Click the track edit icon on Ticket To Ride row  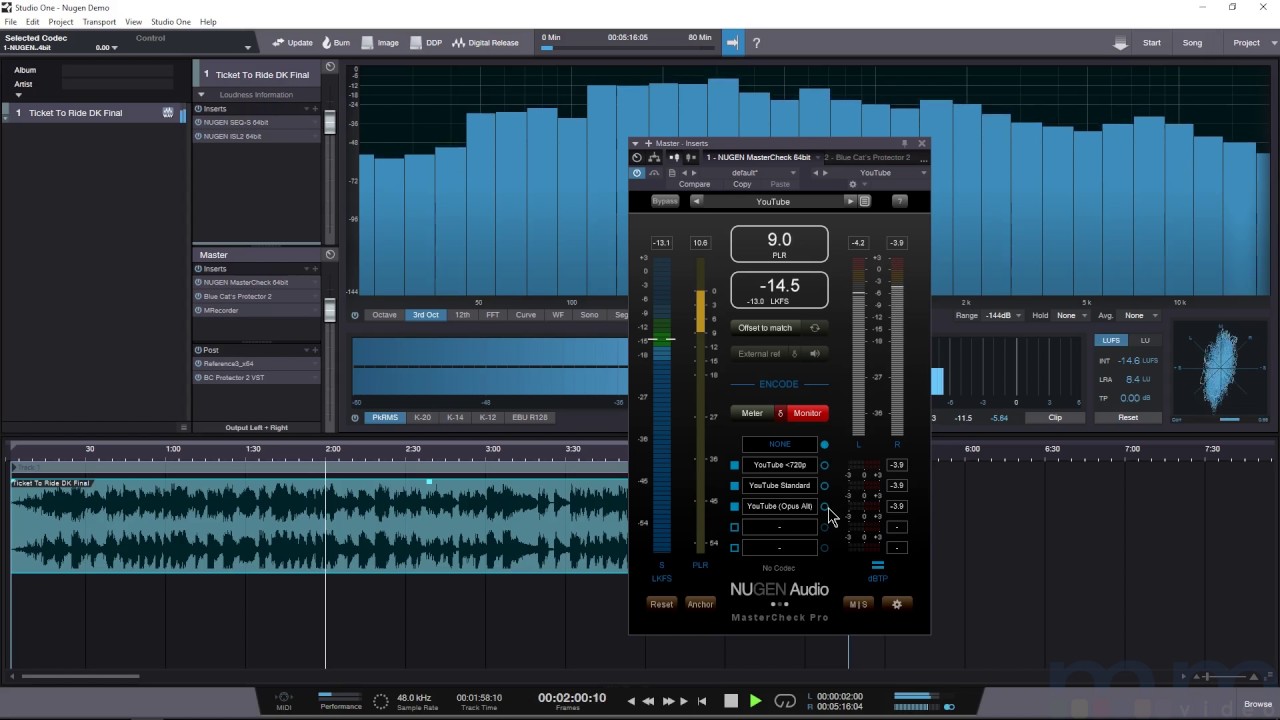coord(168,113)
